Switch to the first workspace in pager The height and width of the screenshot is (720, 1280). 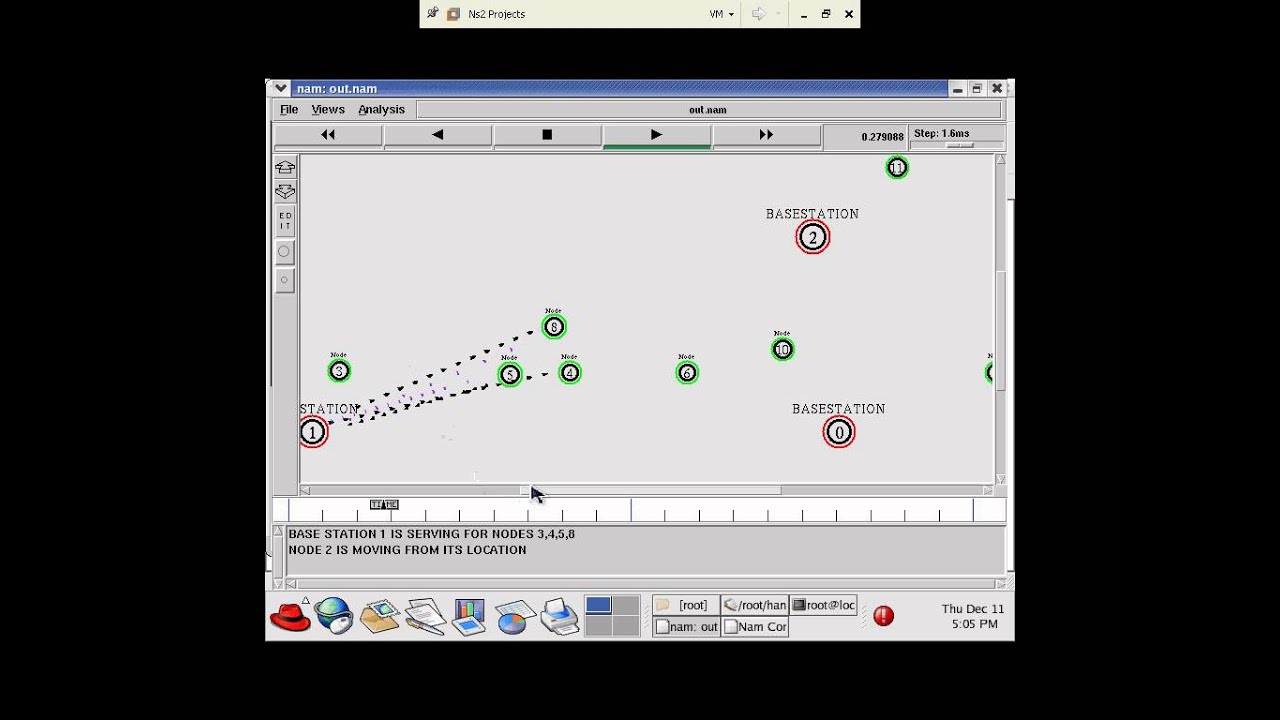(x=598, y=605)
